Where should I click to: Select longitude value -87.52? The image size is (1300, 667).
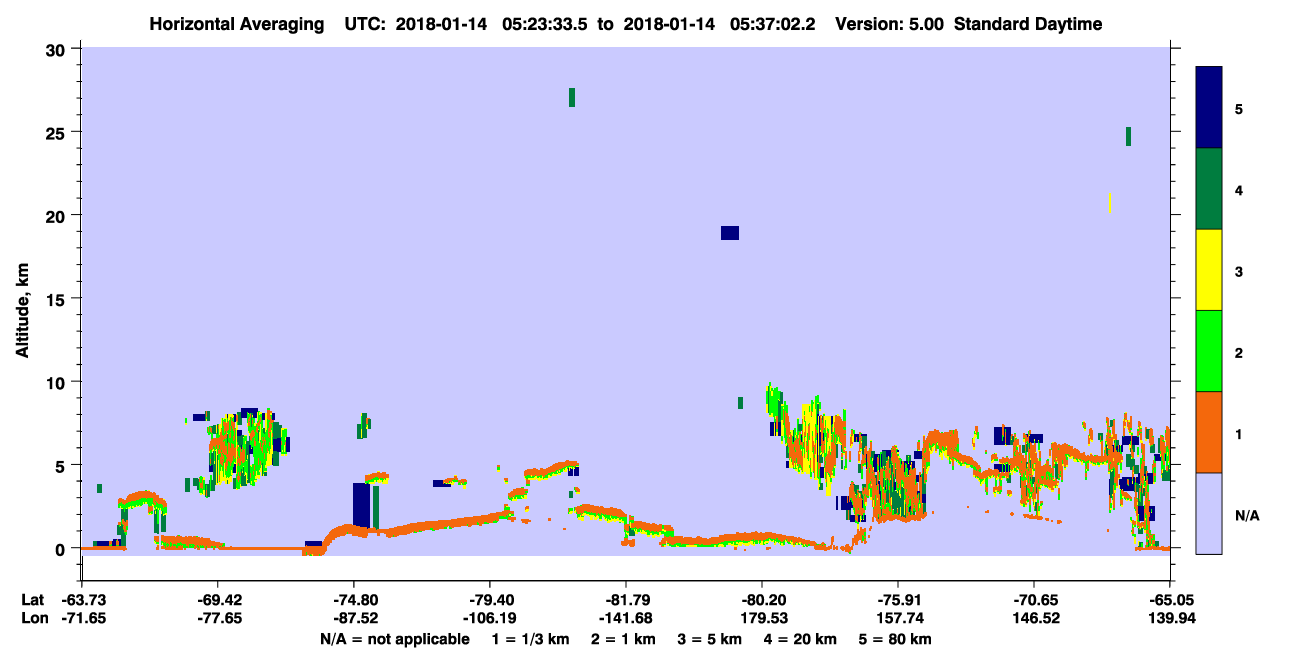pos(353,618)
